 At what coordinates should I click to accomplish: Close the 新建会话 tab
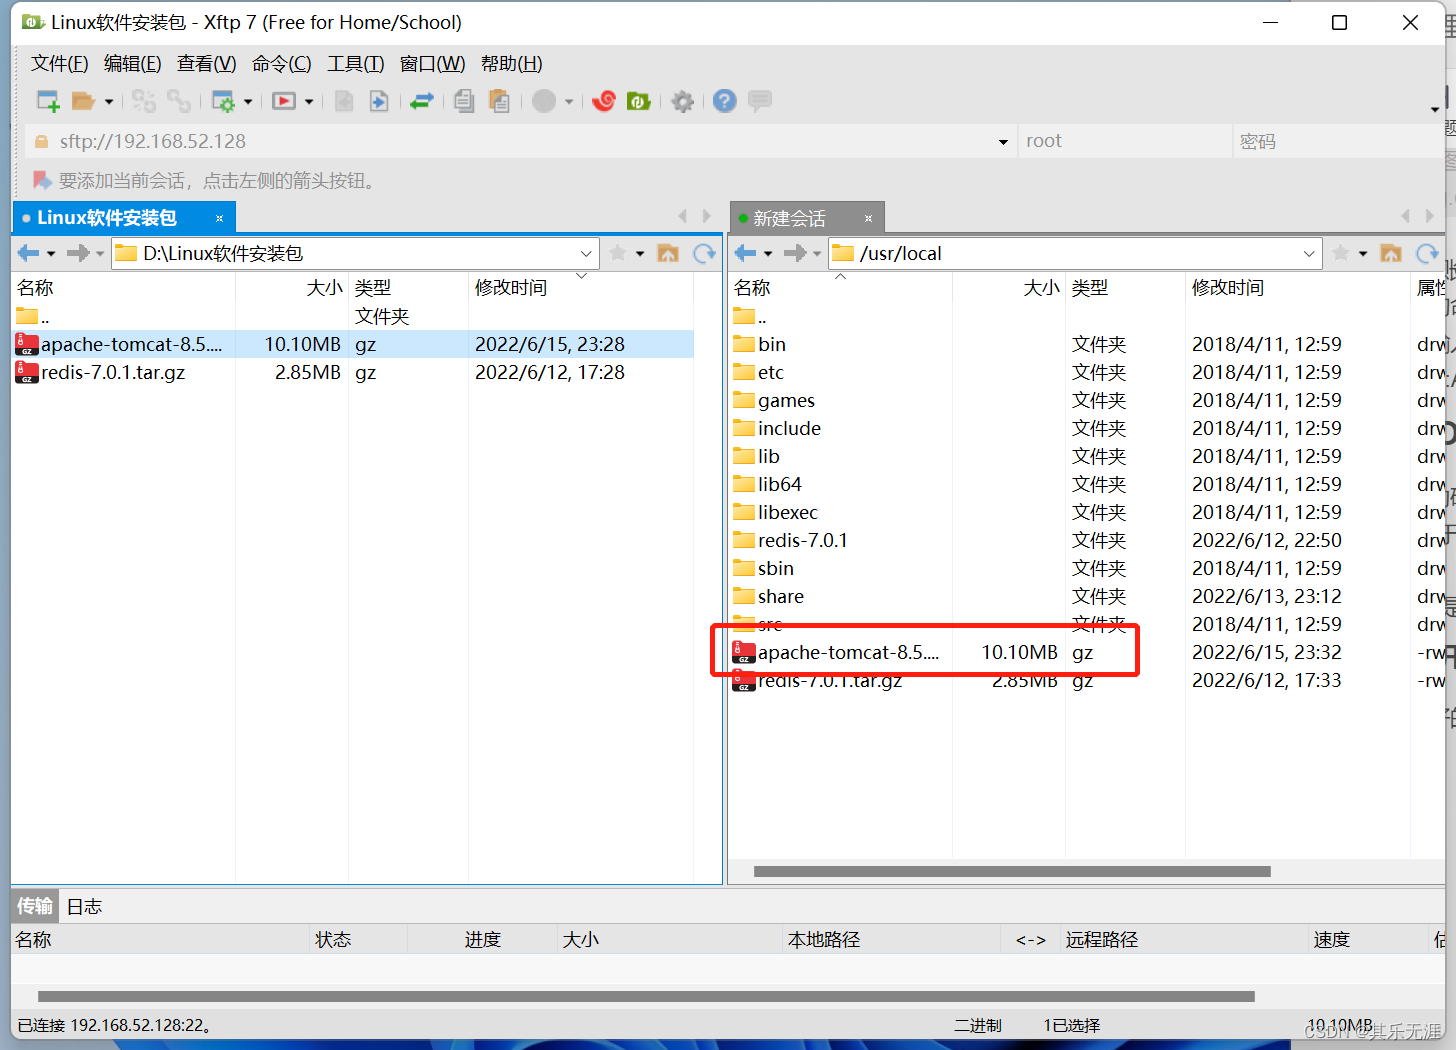(x=868, y=218)
